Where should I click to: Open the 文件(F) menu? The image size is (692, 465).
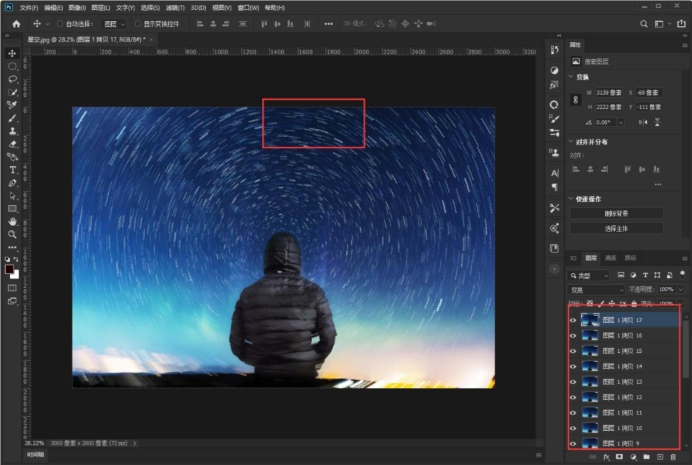pos(29,8)
